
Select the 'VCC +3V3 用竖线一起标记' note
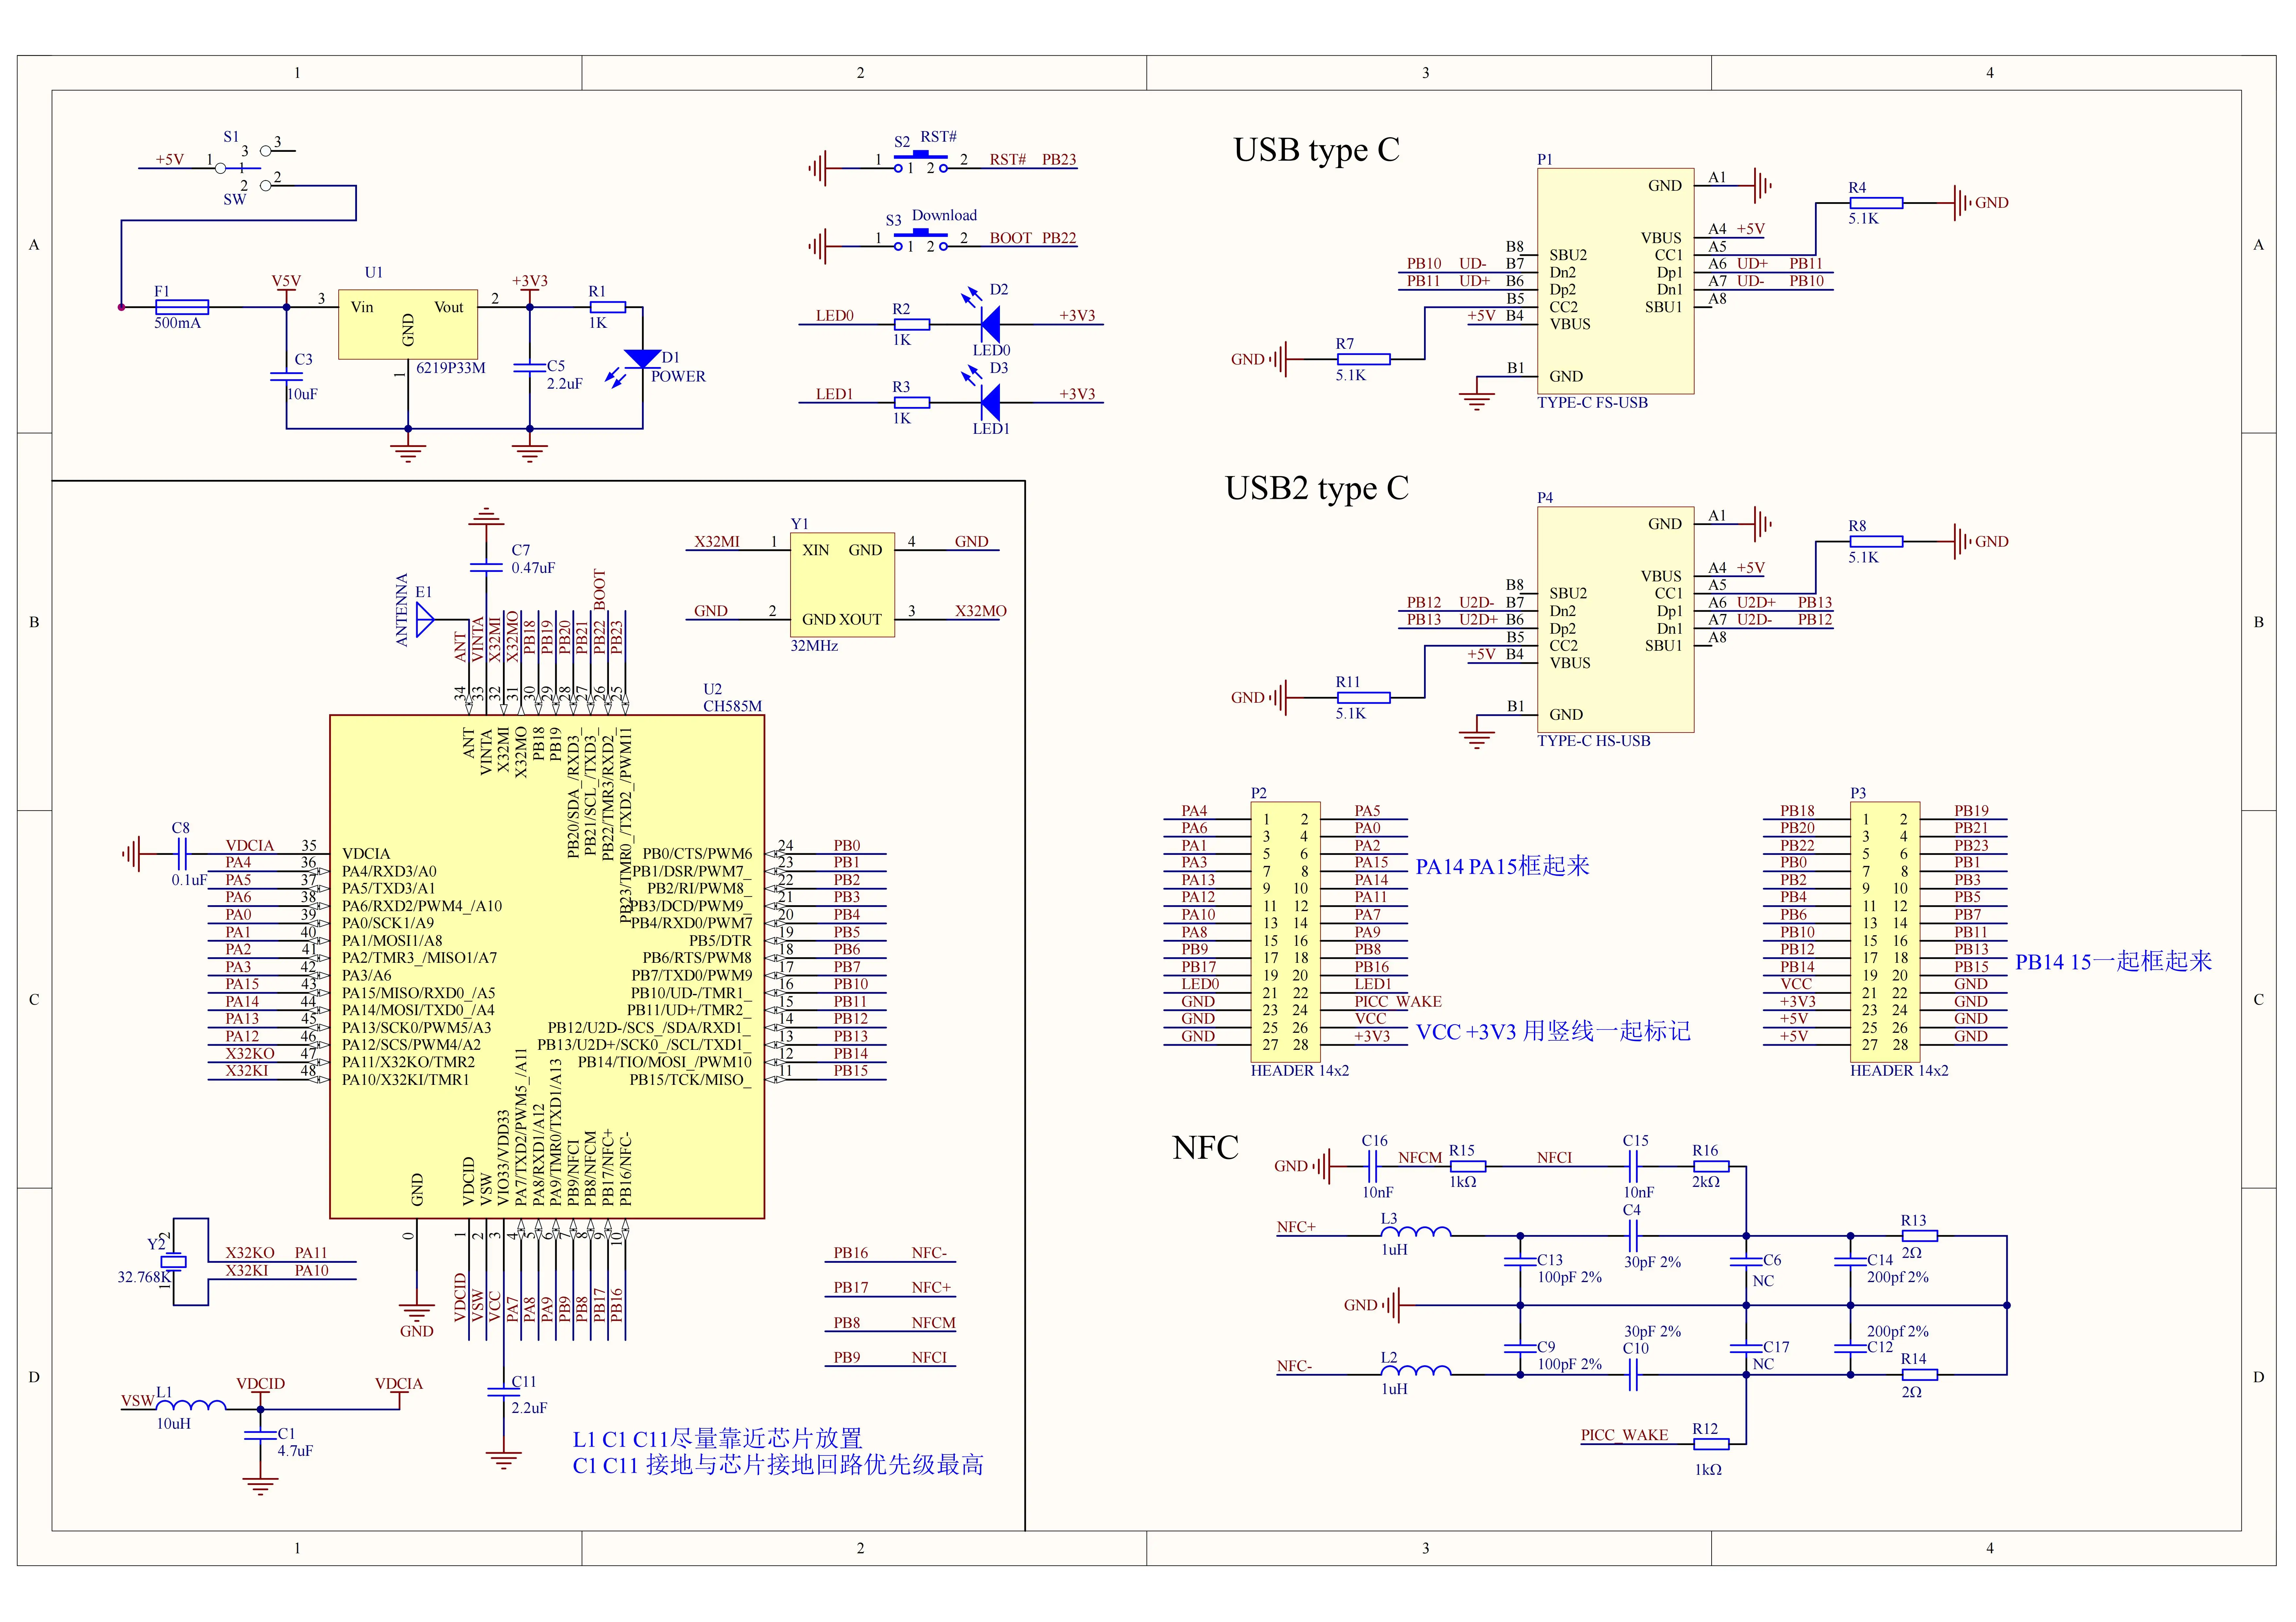pyautogui.click(x=1553, y=1031)
